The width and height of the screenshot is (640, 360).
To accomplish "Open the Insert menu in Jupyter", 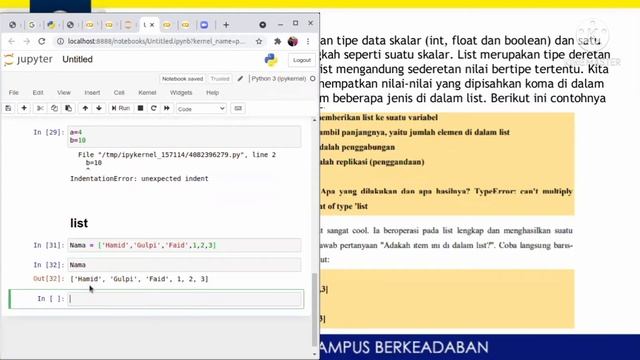I will [x=92, y=93].
